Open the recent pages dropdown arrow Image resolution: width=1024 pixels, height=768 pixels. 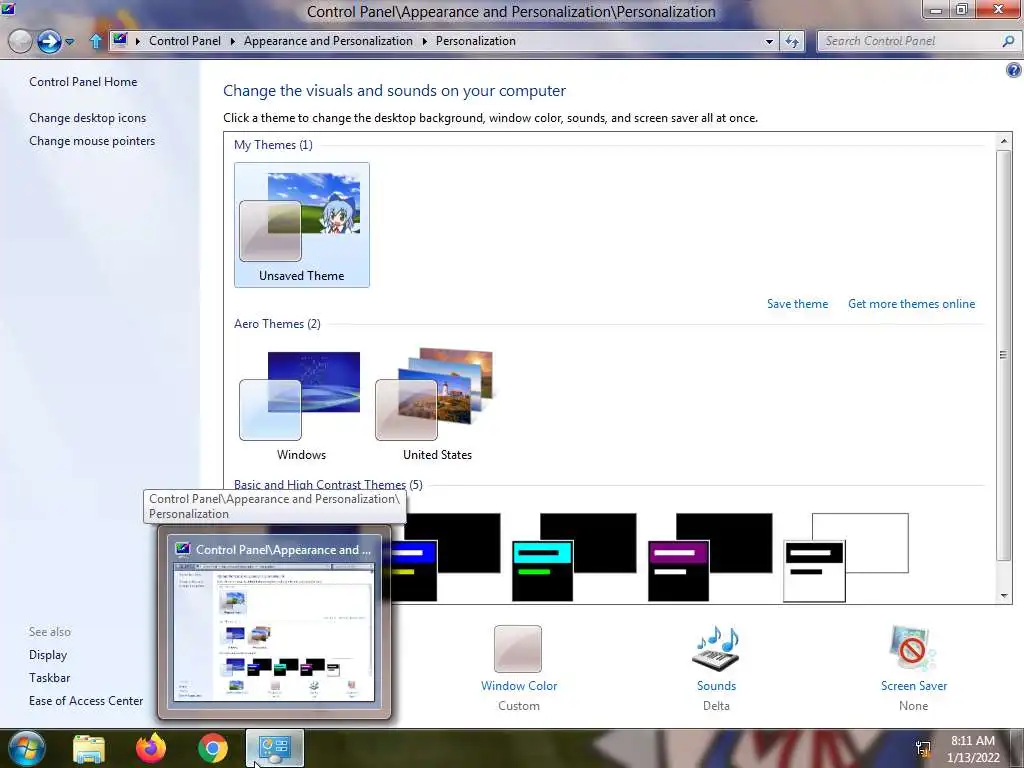pyautogui.click(x=69, y=42)
